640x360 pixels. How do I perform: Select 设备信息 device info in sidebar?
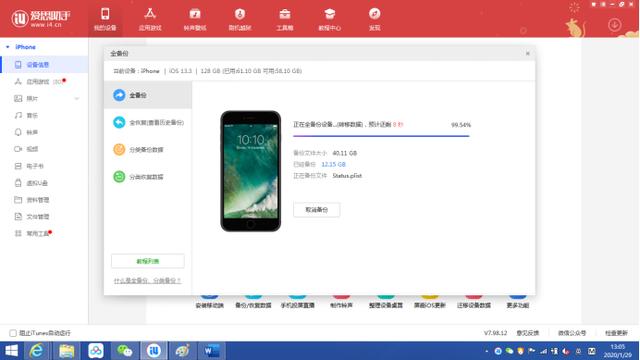pos(44,64)
